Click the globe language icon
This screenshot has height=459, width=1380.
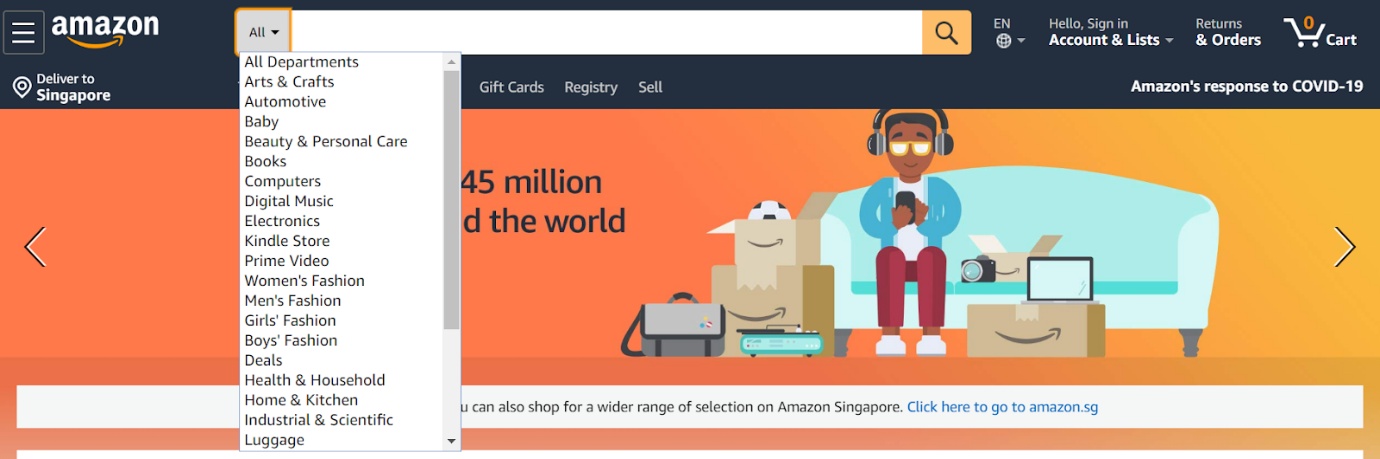1004,41
